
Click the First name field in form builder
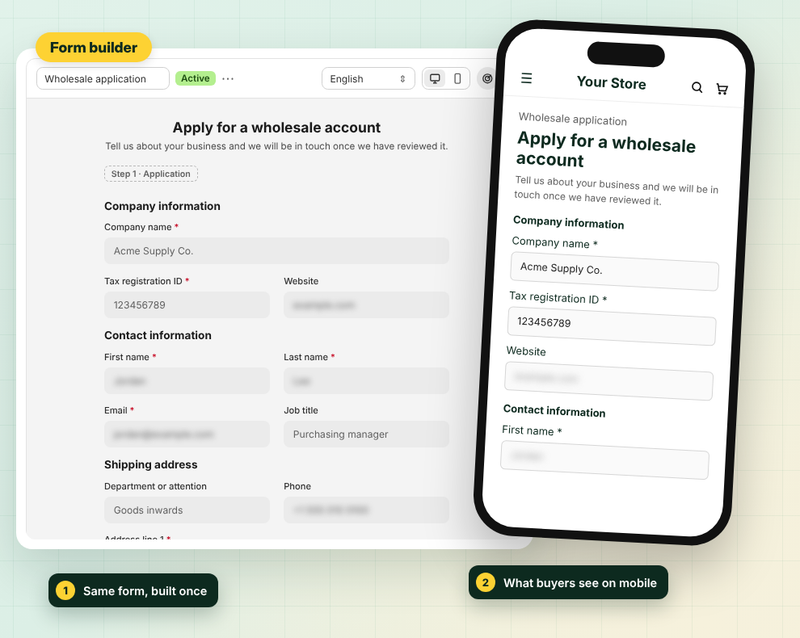[x=187, y=381]
